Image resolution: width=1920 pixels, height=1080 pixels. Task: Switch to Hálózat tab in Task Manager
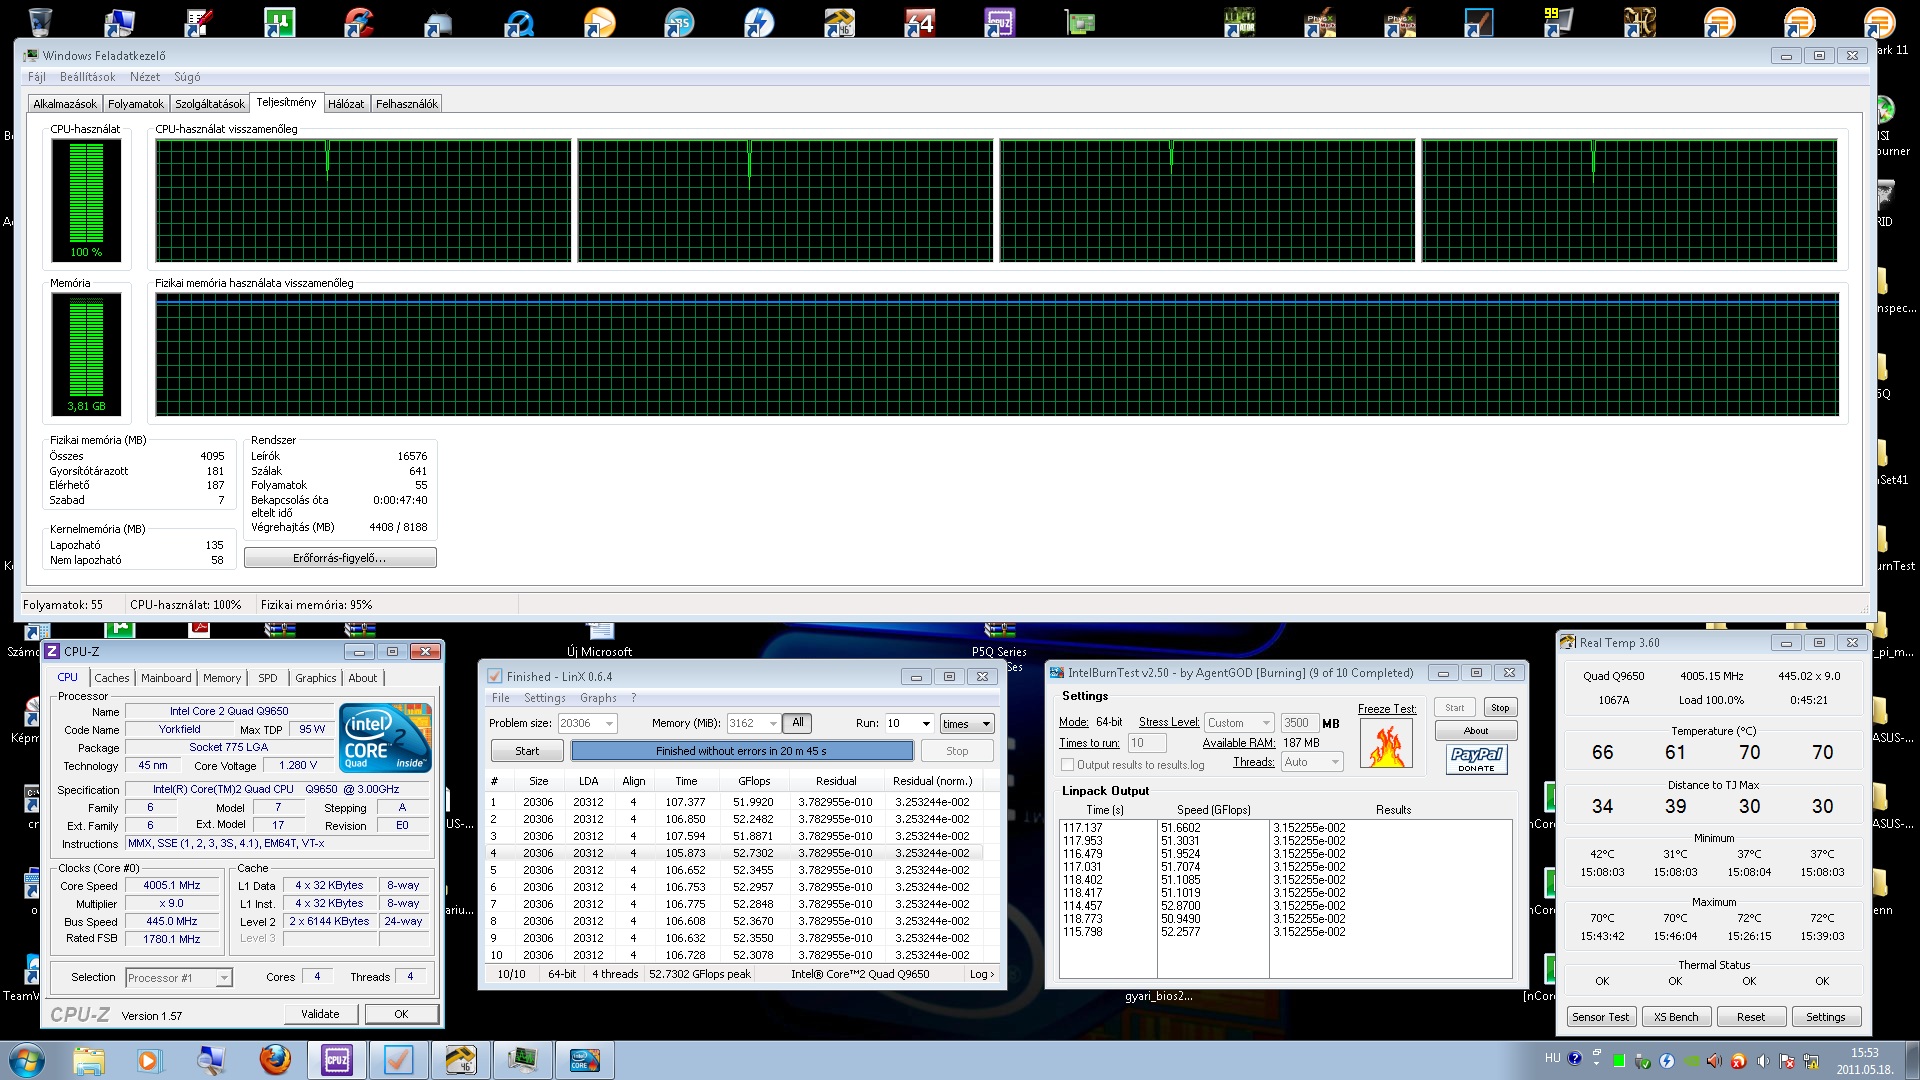click(346, 104)
